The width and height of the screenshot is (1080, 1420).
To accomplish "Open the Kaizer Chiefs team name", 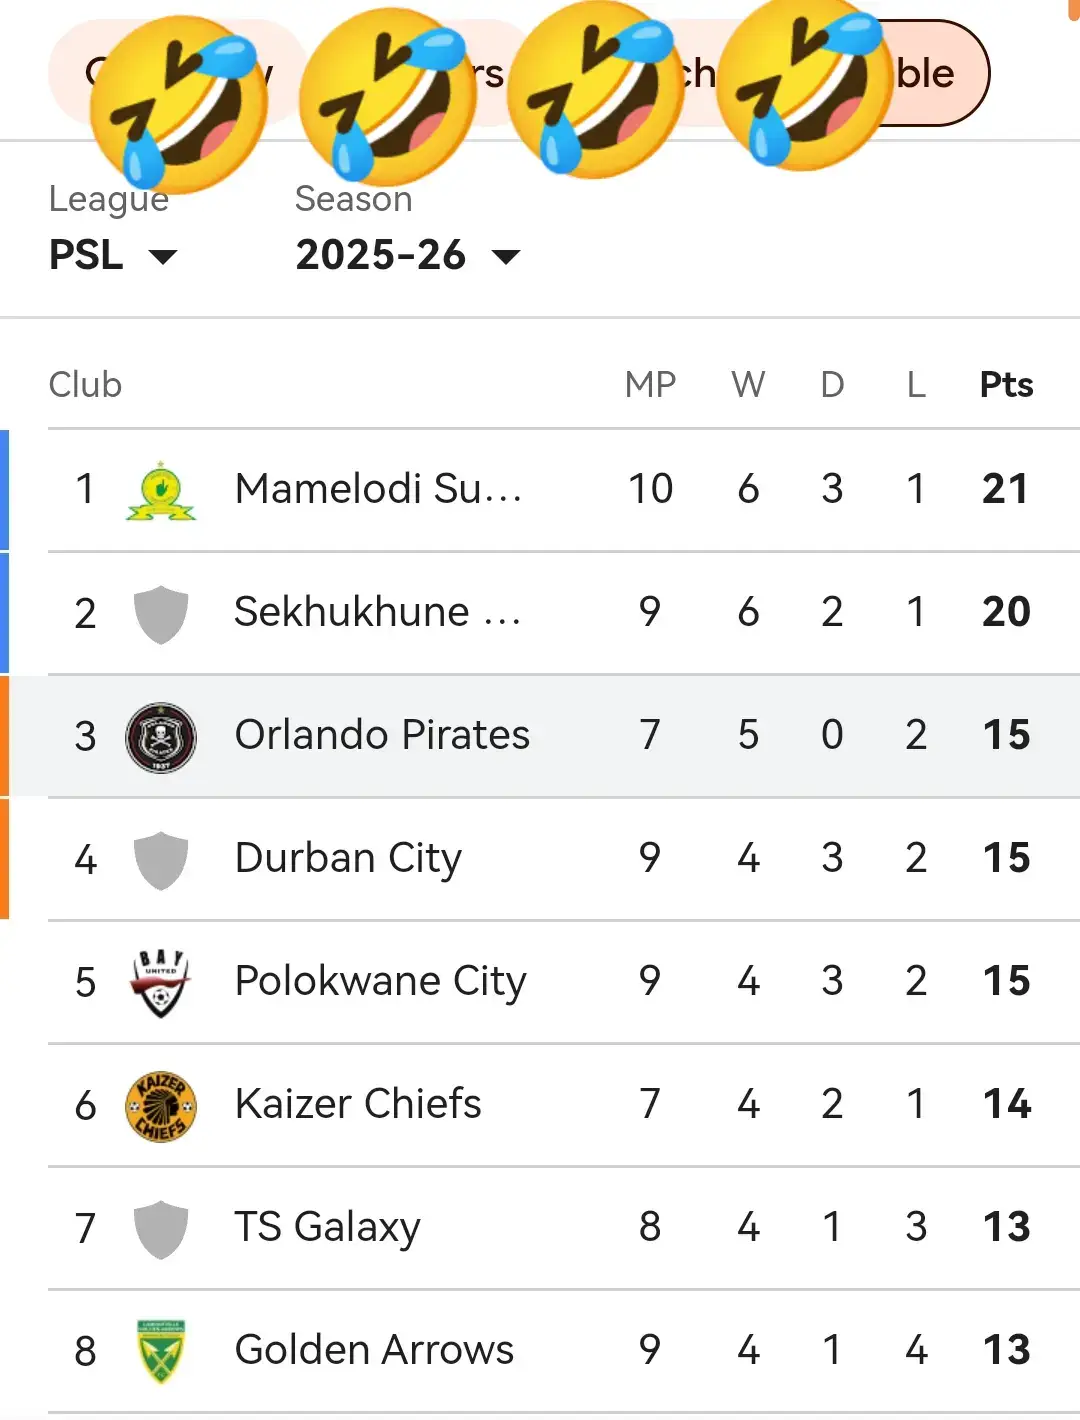I will 358,1104.
